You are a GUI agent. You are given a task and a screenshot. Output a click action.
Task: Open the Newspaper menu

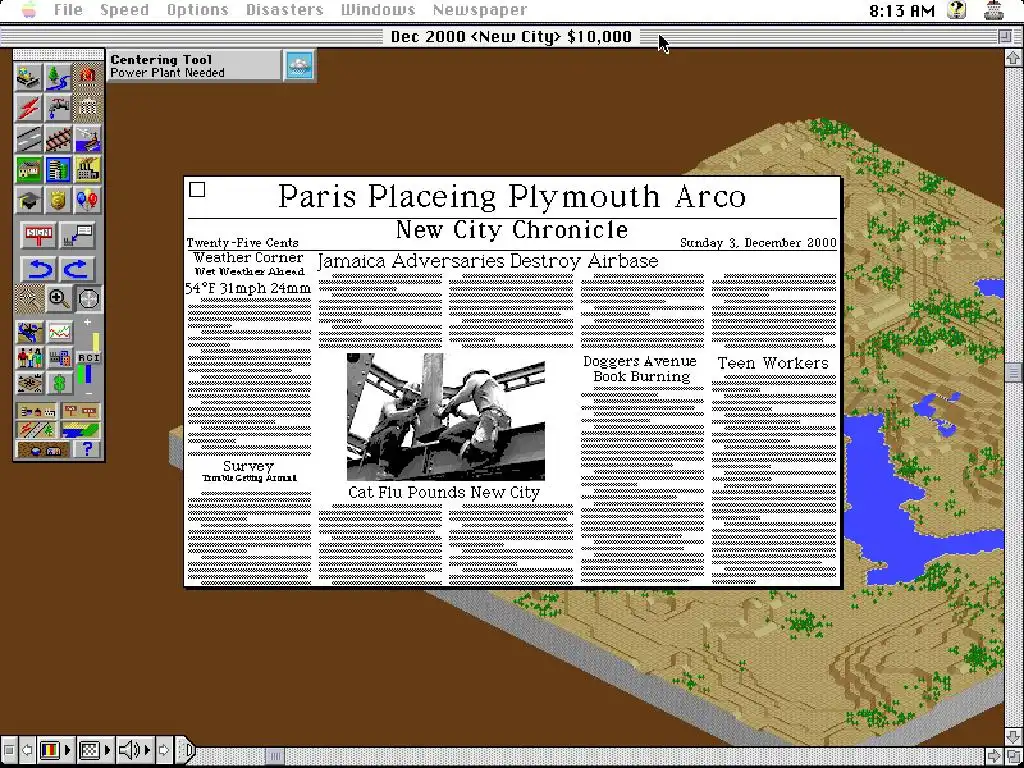tap(480, 10)
